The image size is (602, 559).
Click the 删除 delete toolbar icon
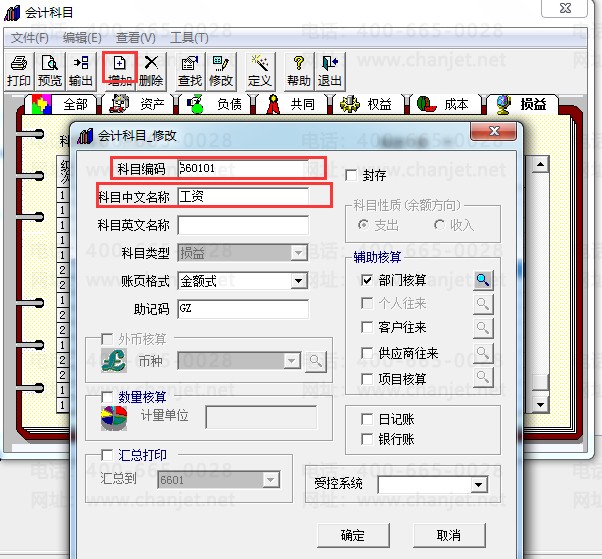coord(151,71)
